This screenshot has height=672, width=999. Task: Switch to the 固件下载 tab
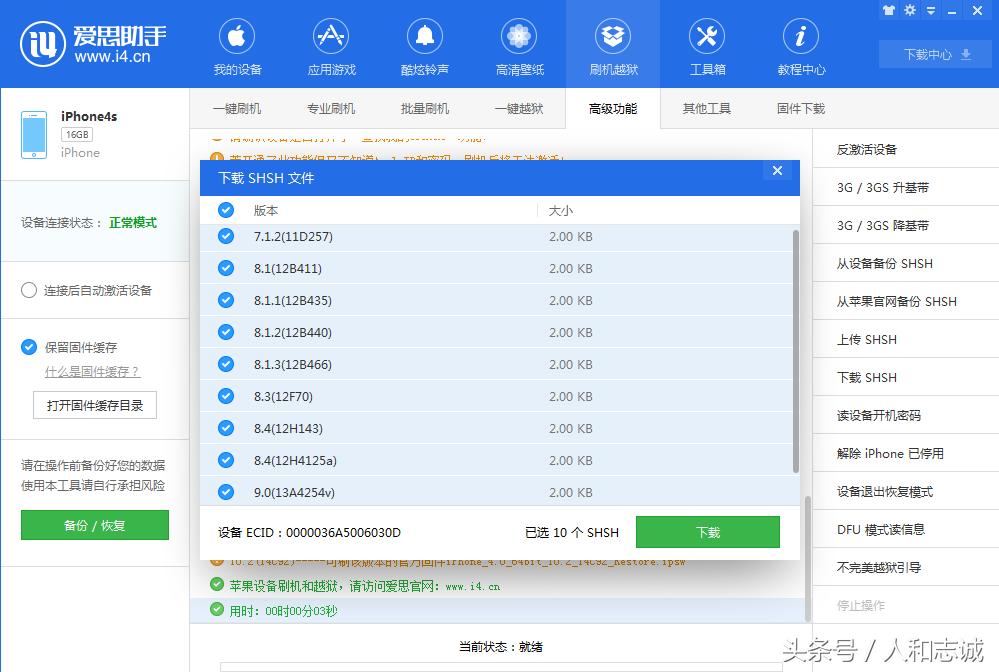click(x=799, y=108)
